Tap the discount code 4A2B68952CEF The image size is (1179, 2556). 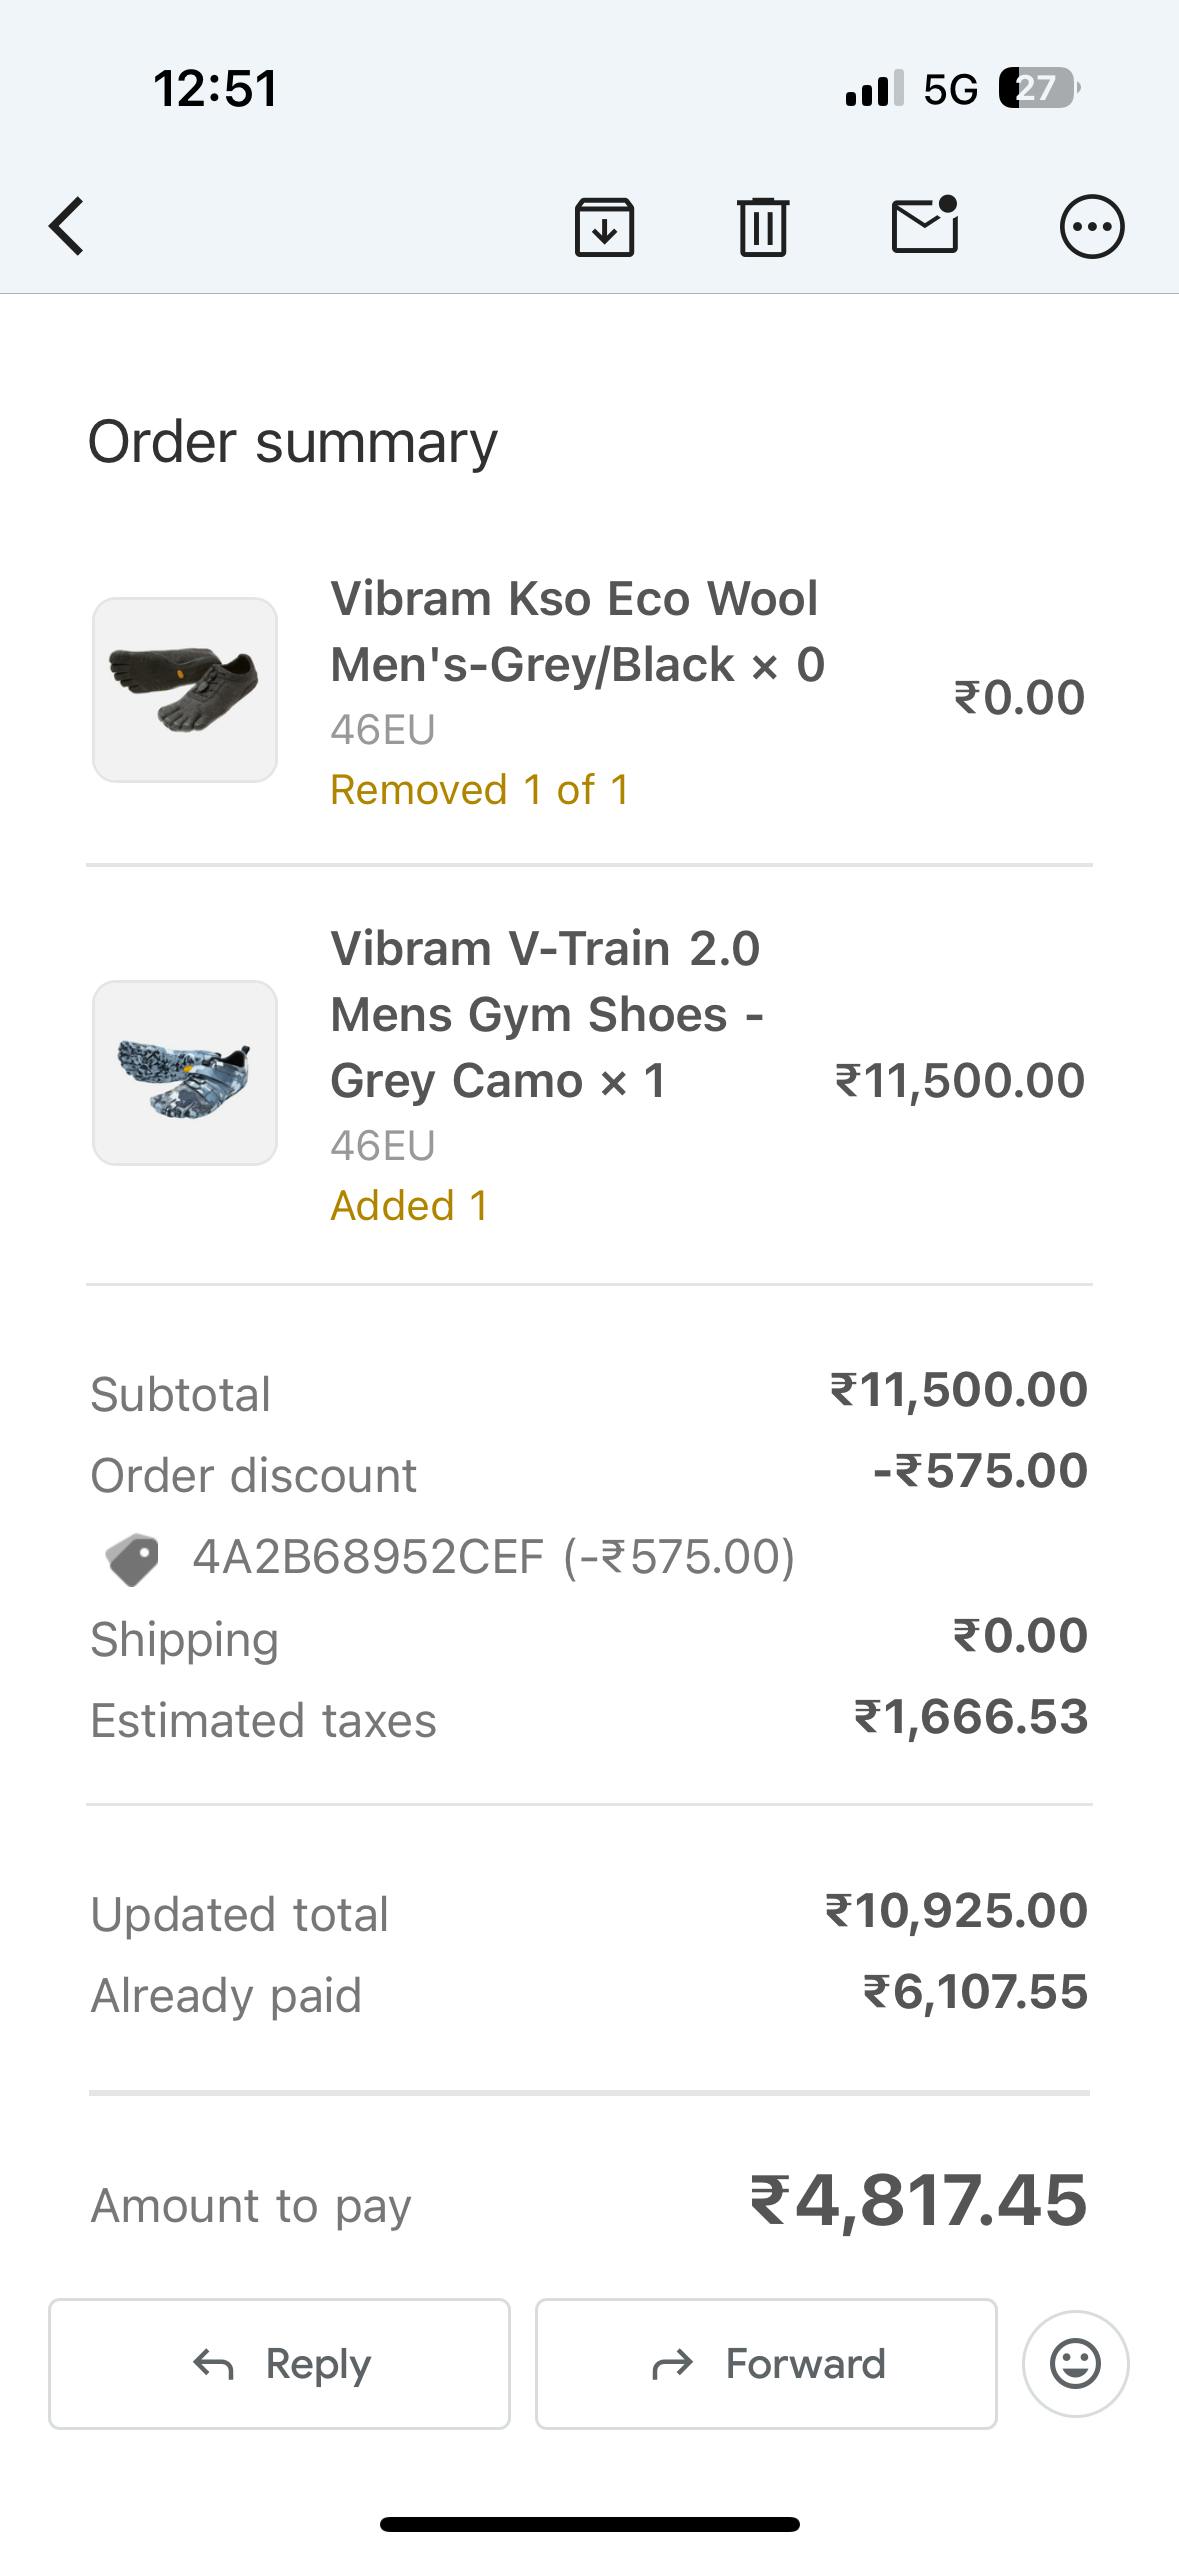click(368, 1557)
